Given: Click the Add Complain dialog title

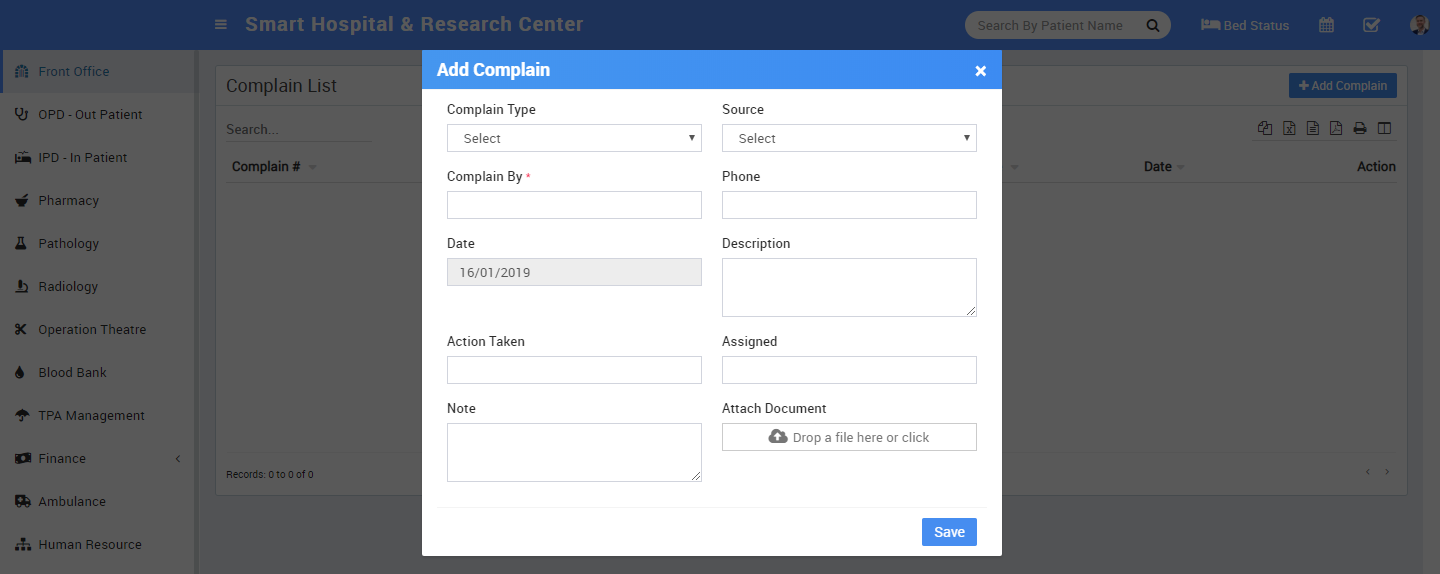Looking at the screenshot, I should point(493,70).
